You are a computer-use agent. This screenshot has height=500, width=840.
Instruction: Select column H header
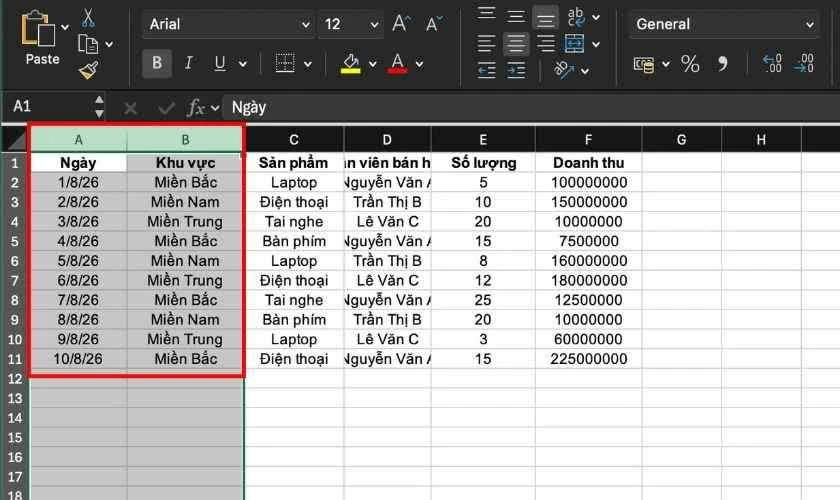761,140
